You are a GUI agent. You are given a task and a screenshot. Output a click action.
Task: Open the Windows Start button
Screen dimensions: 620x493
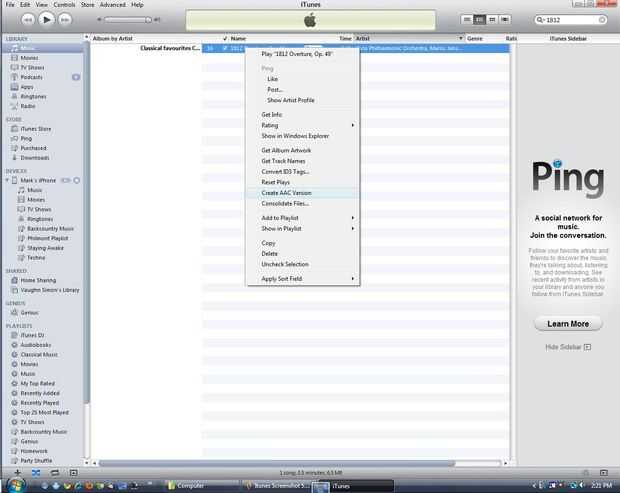15,485
